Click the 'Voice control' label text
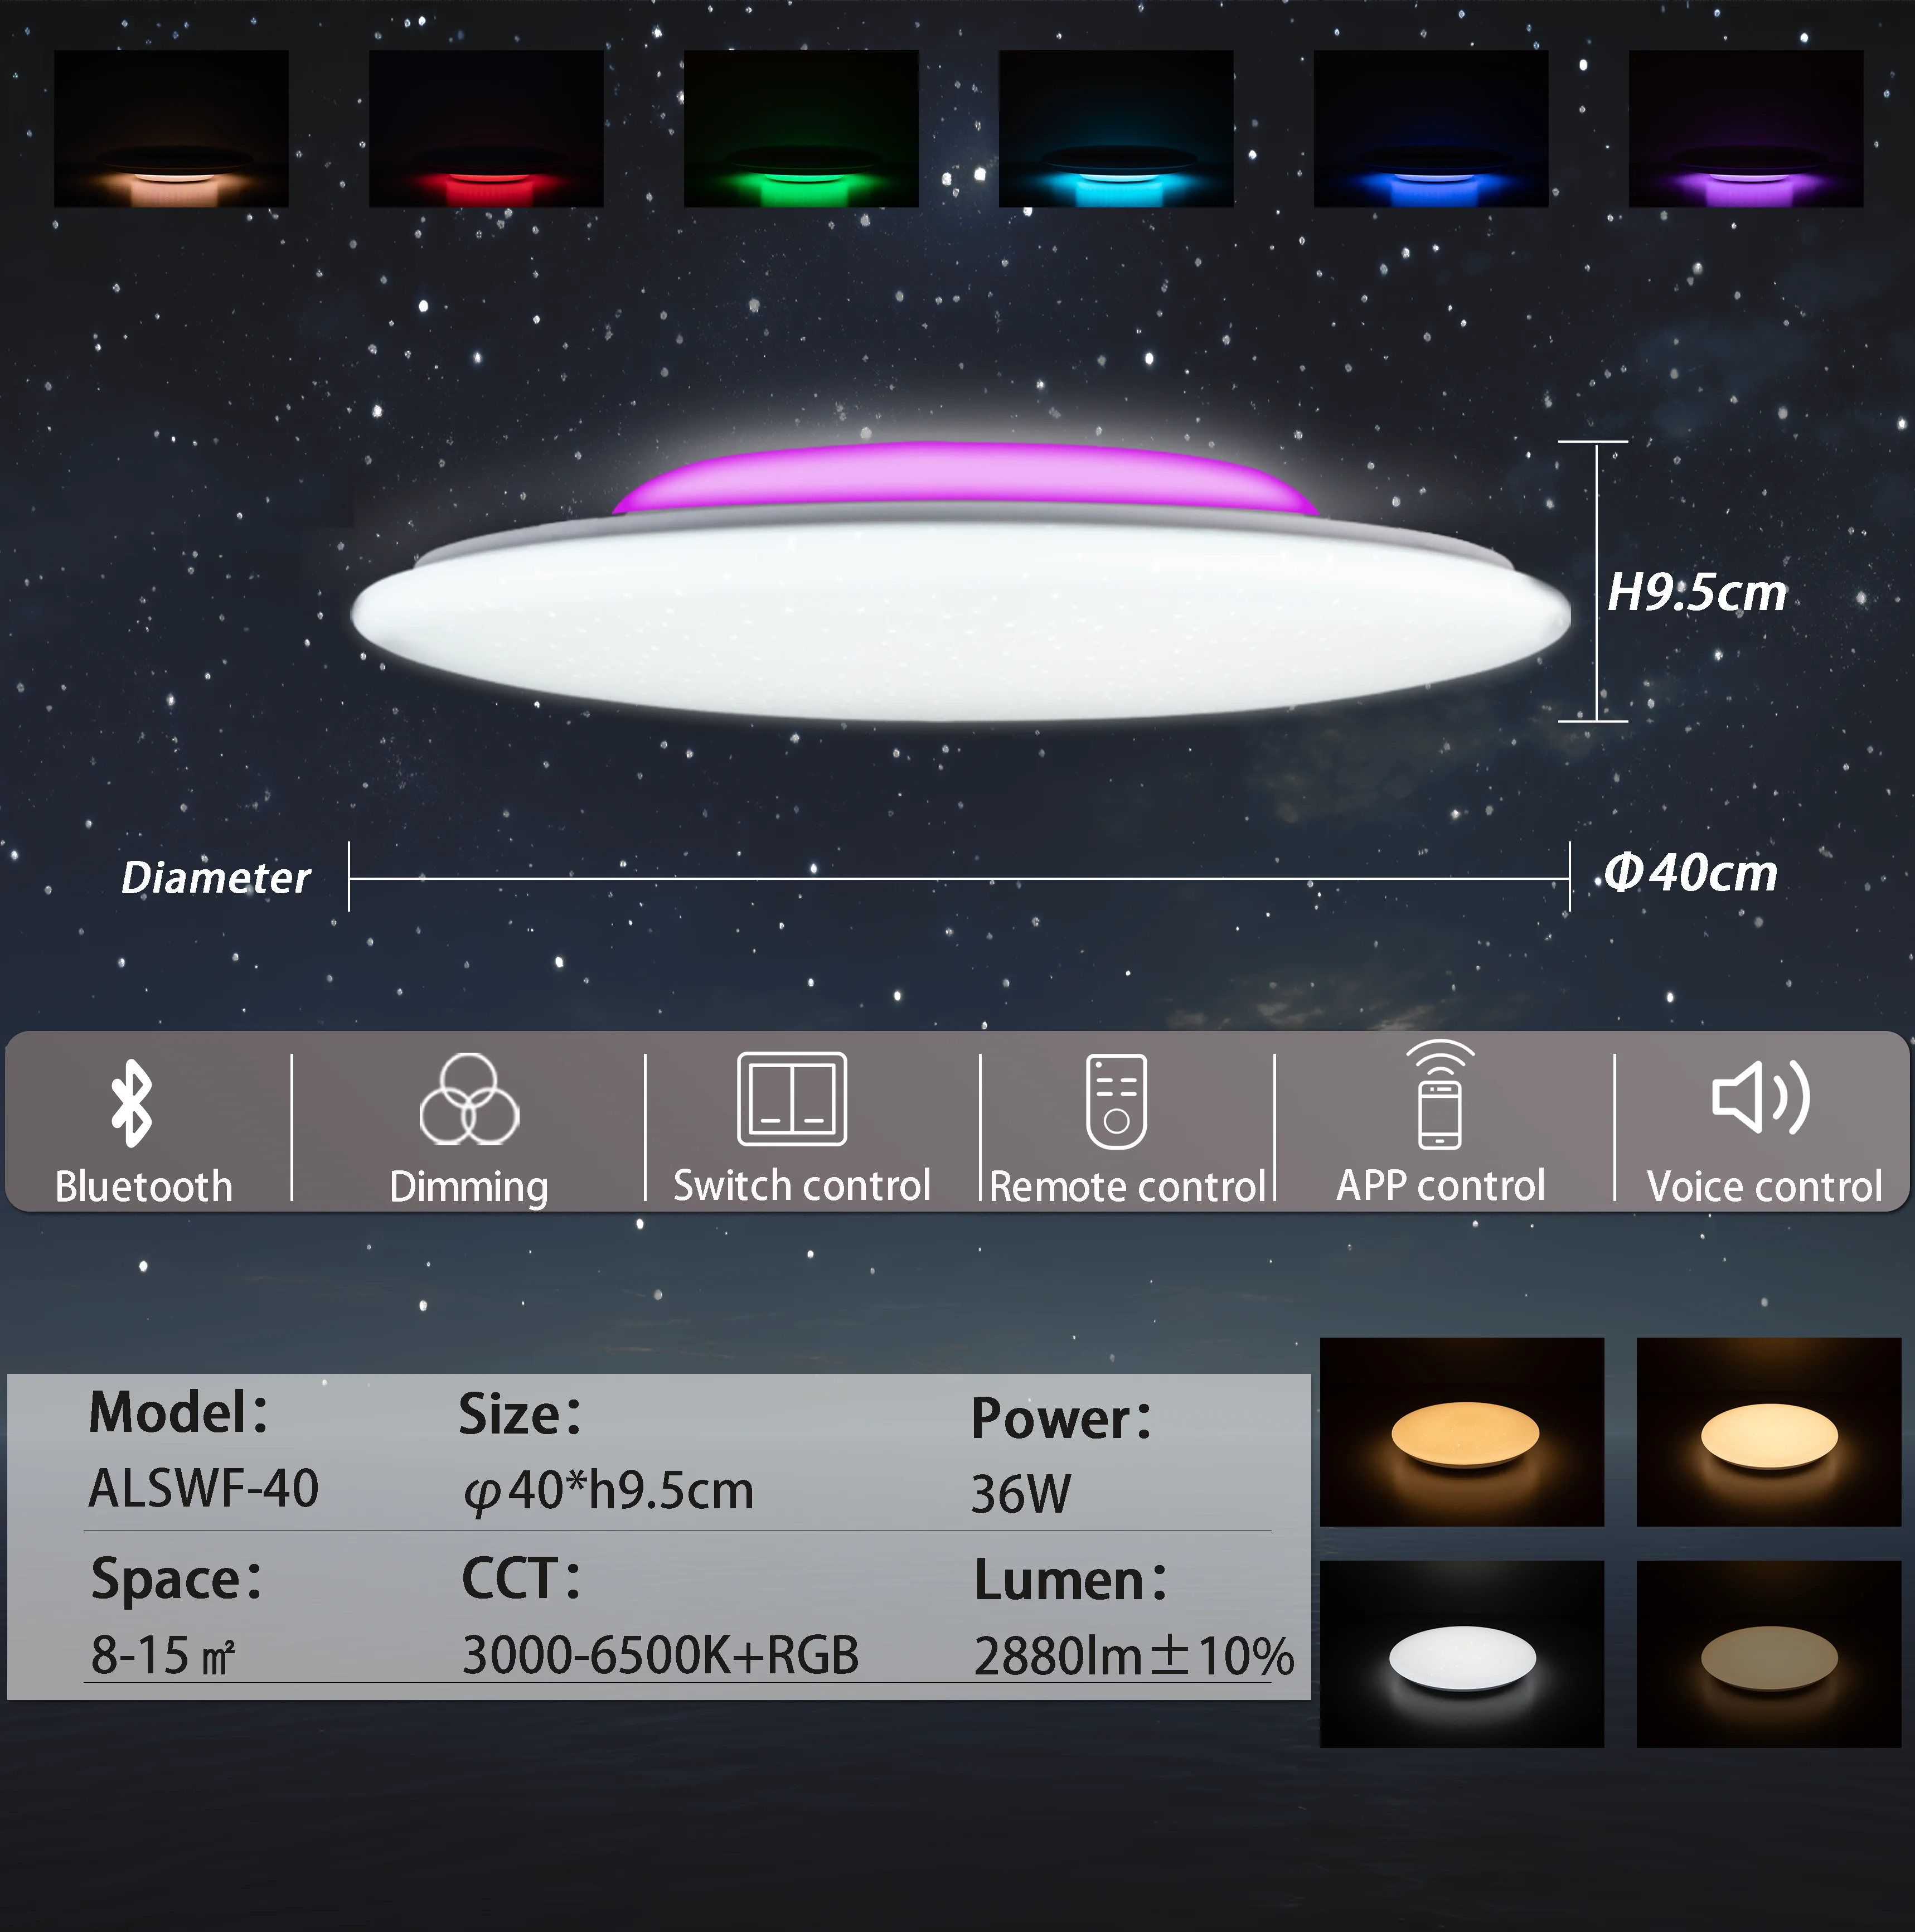Image resolution: width=1915 pixels, height=1932 pixels. (x=1765, y=1187)
